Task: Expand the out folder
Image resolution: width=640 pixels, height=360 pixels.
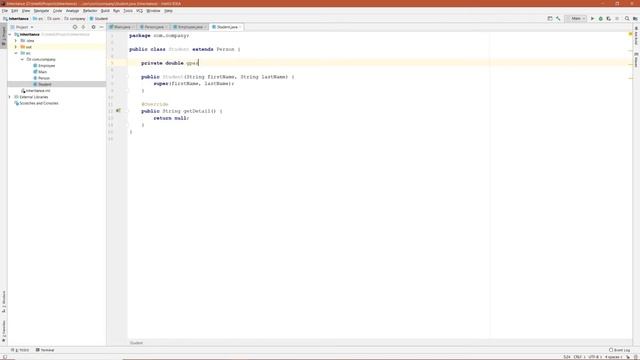Action: coord(16,47)
